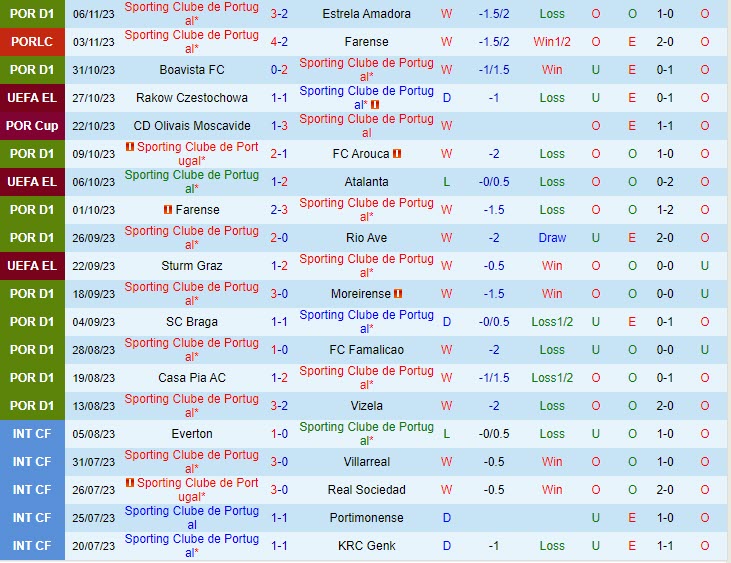Click the 3-2 score against Estrela Amadora
731x563 pixels.
tap(279, 14)
